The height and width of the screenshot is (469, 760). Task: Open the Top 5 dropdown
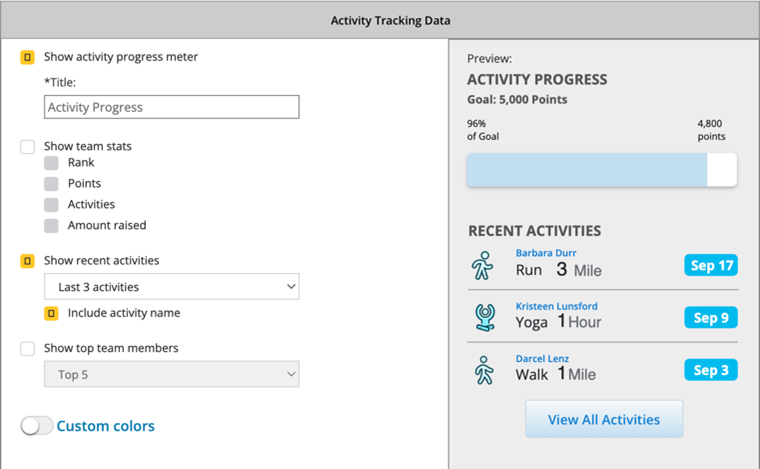(172, 375)
